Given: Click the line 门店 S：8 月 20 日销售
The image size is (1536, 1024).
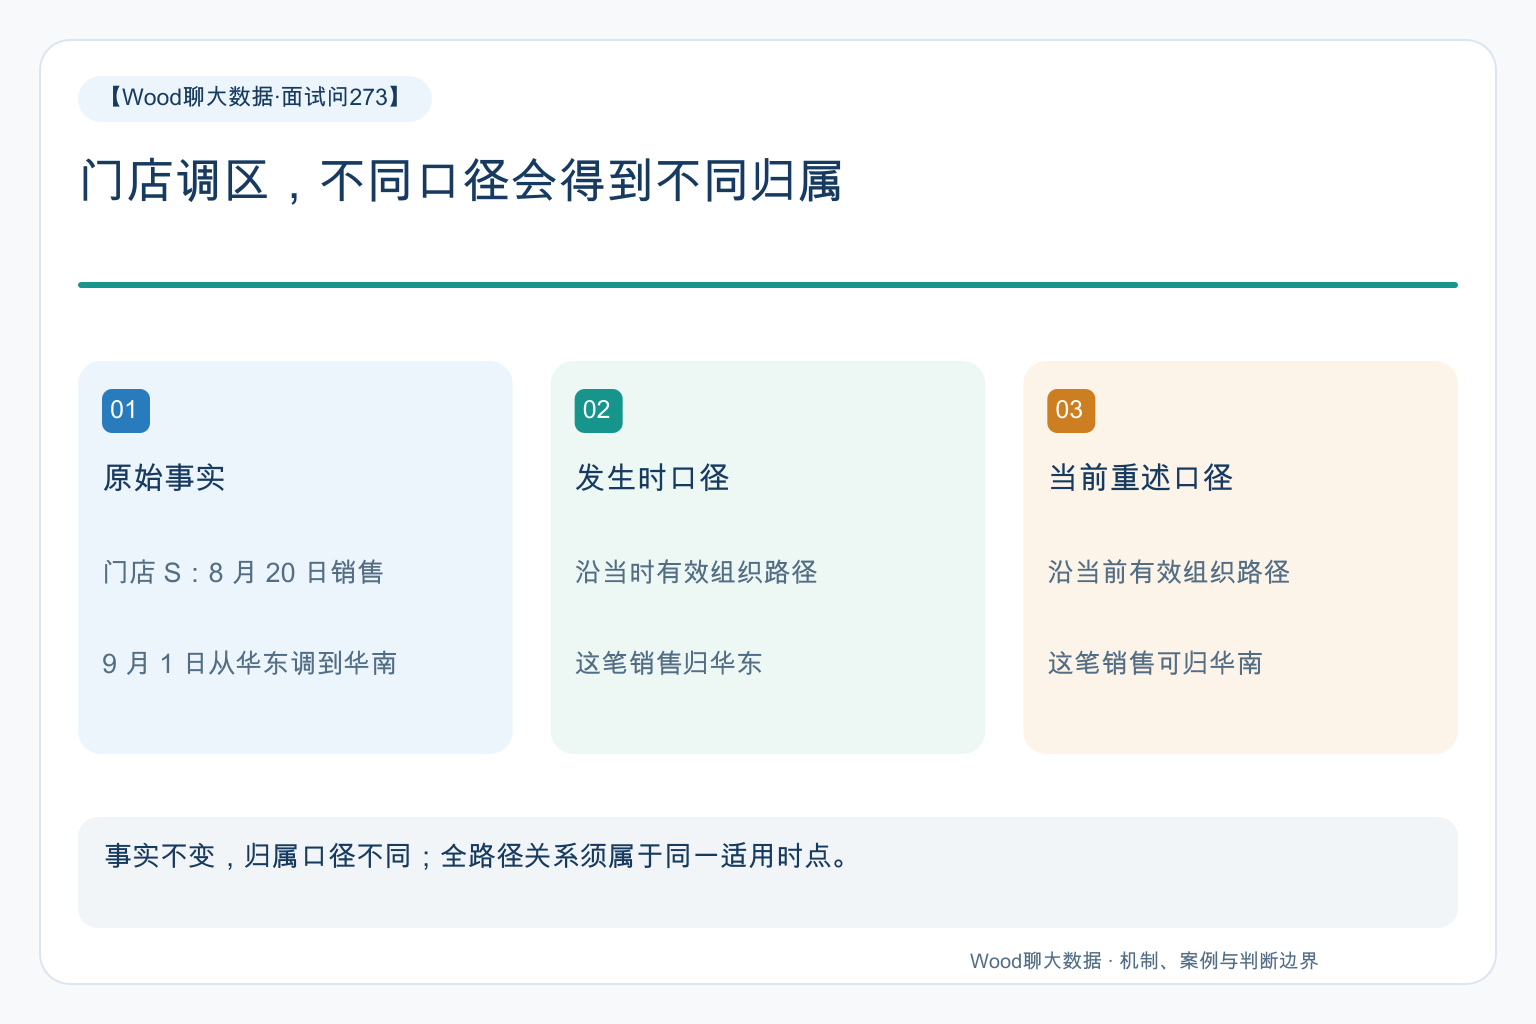Looking at the screenshot, I should point(243,573).
